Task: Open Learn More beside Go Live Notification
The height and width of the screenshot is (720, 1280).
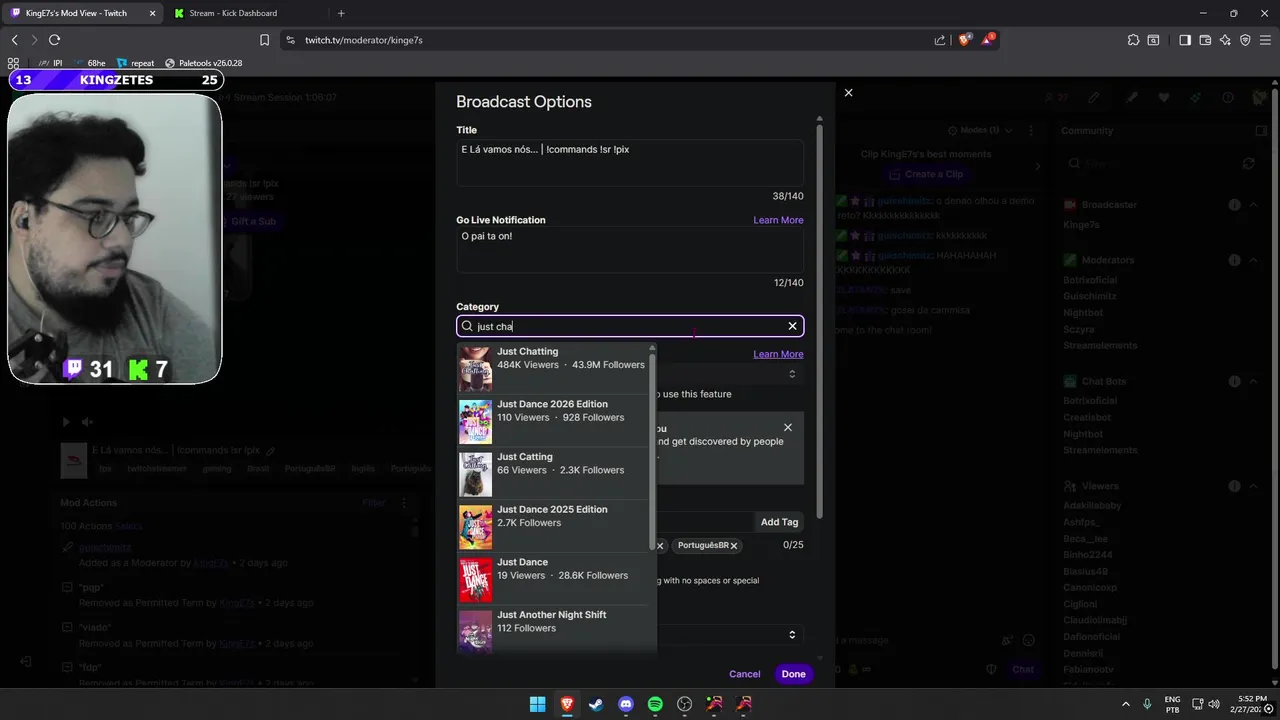Action: tap(778, 220)
